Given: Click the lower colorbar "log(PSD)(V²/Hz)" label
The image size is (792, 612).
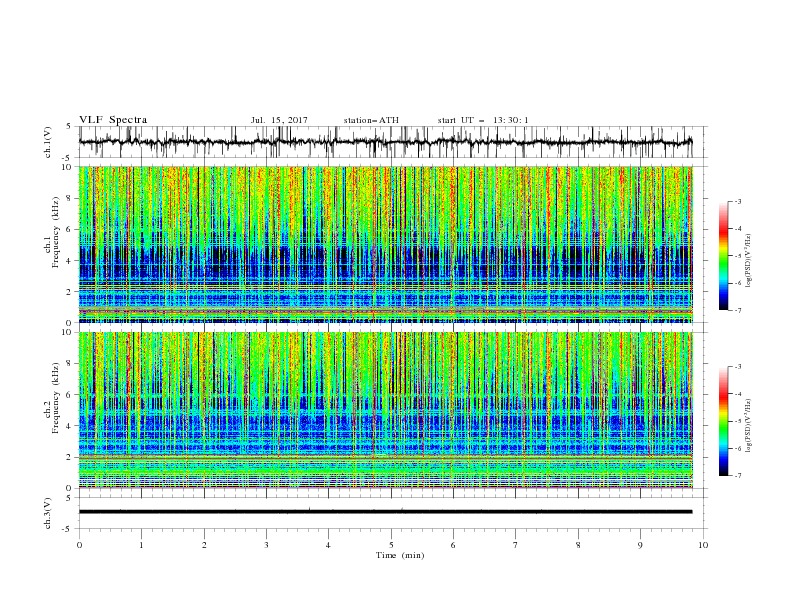Looking at the screenshot, I should tap(748, 425).
